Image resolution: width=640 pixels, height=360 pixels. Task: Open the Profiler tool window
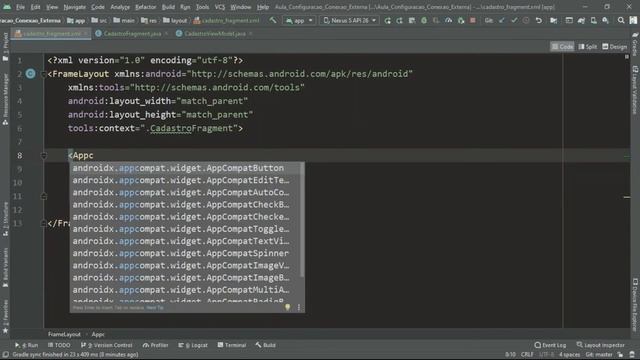pos(156,345)
